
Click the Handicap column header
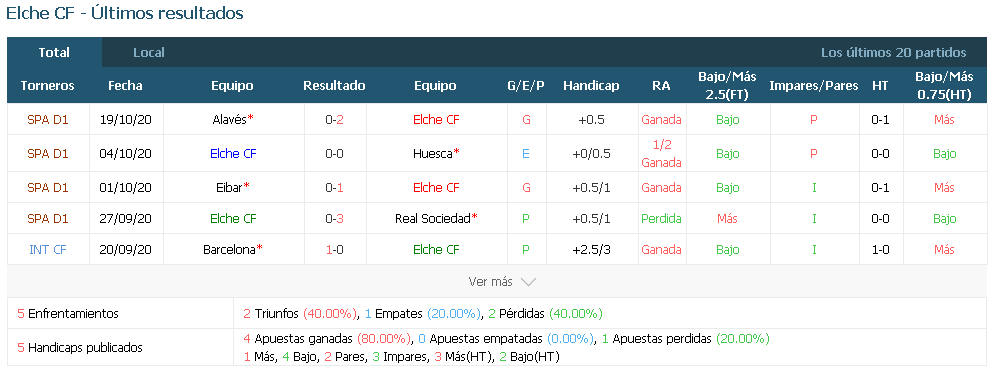[591, 86]
